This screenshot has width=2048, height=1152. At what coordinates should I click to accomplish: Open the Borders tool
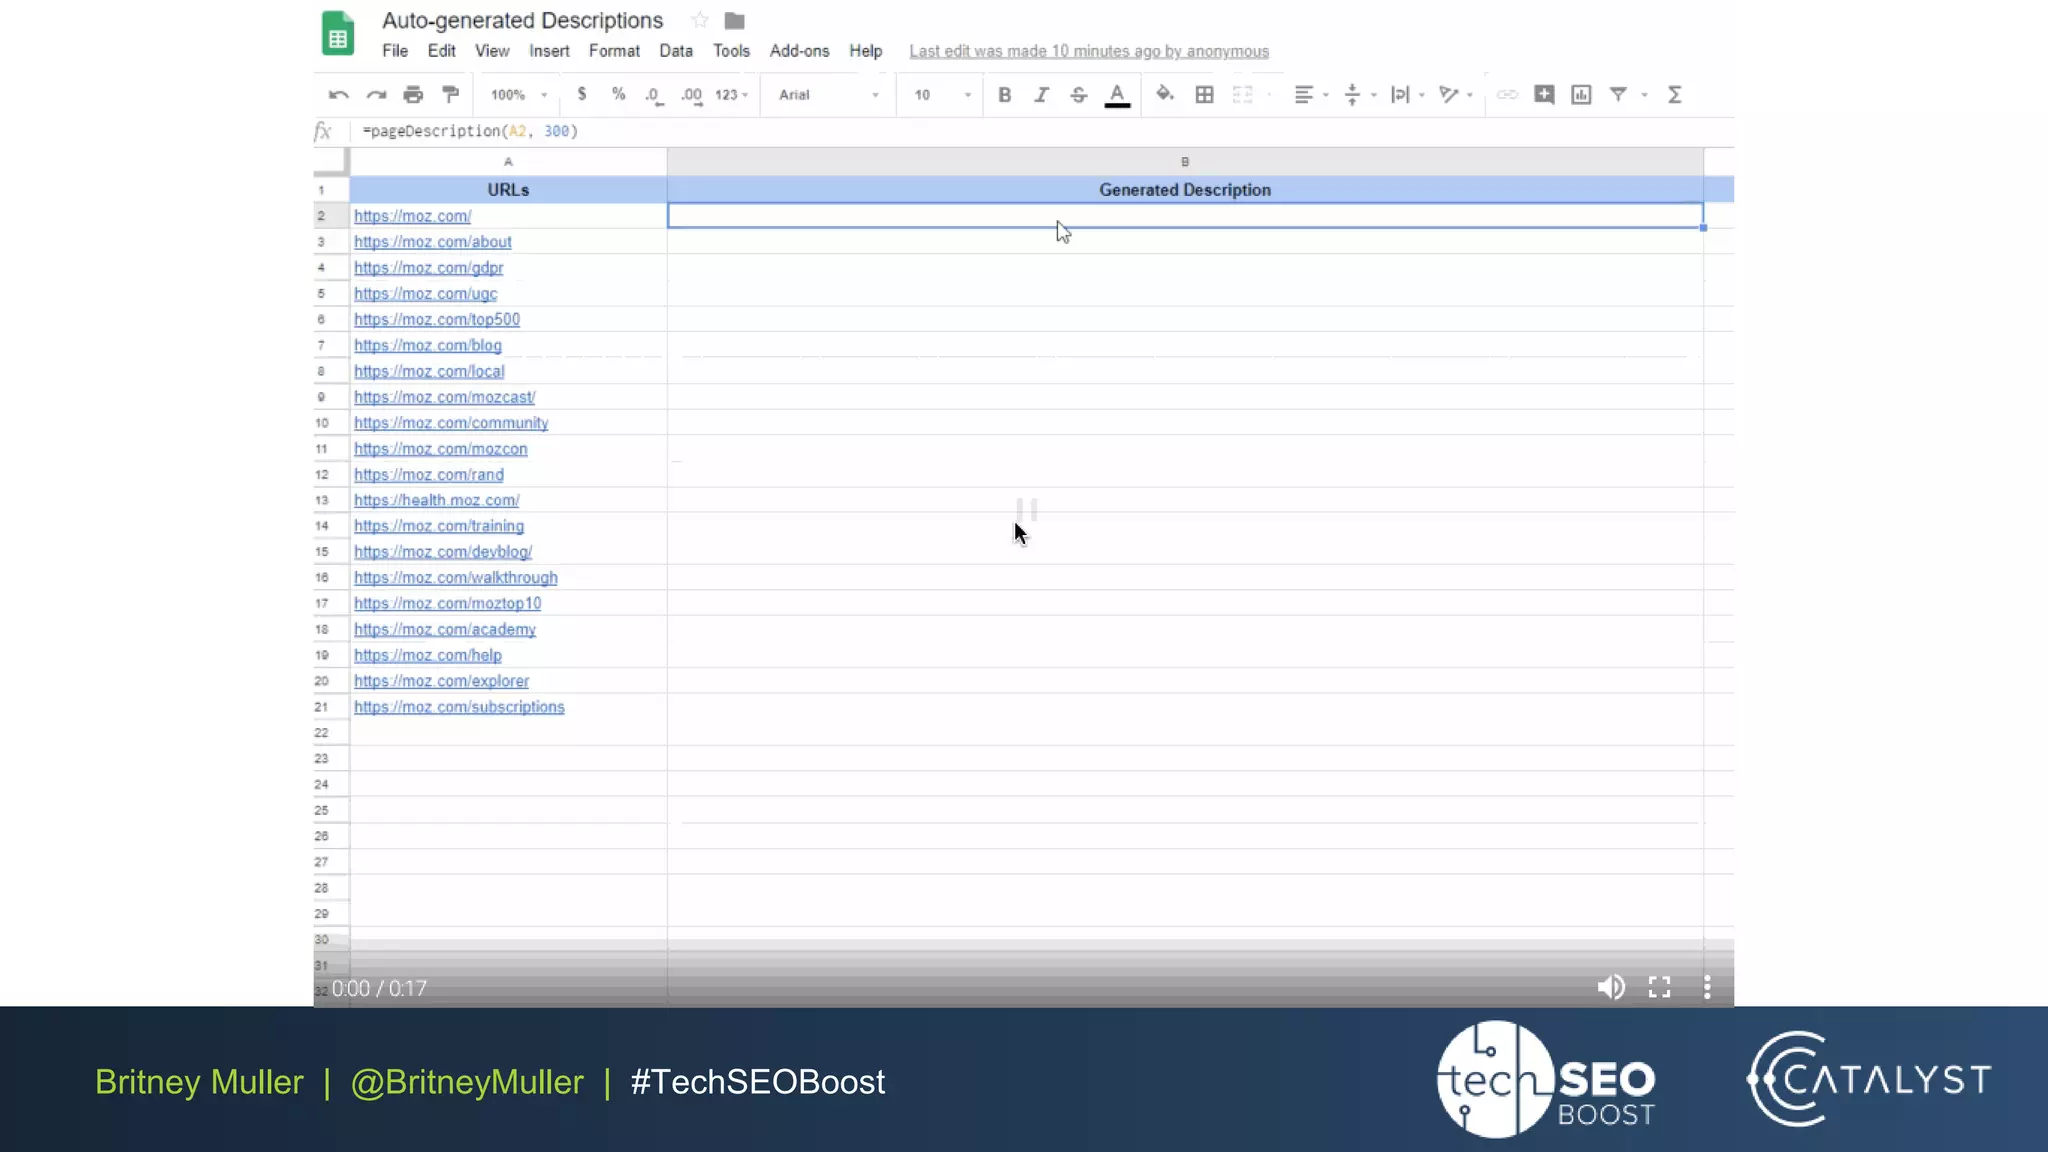click(1205, 95)
